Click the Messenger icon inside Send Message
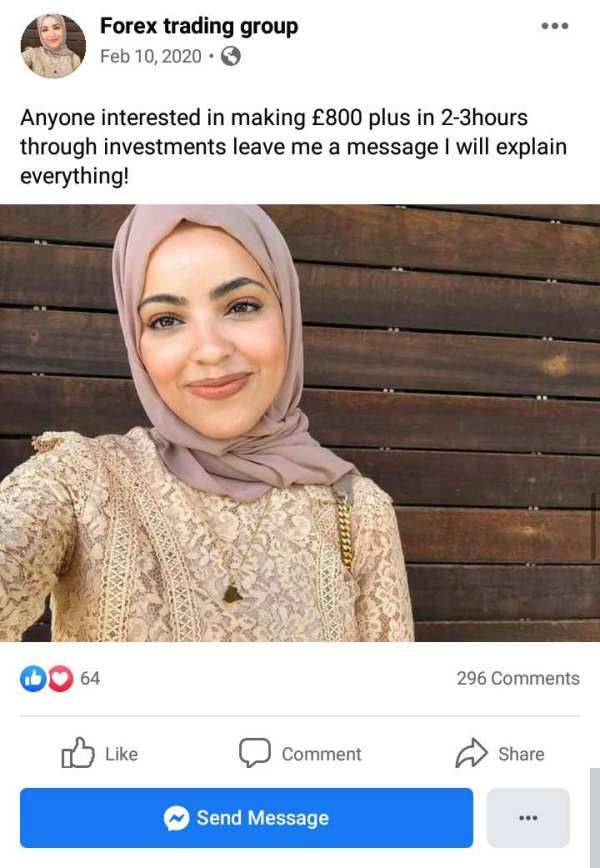The image size is (600, 868). tap(177, 818)
